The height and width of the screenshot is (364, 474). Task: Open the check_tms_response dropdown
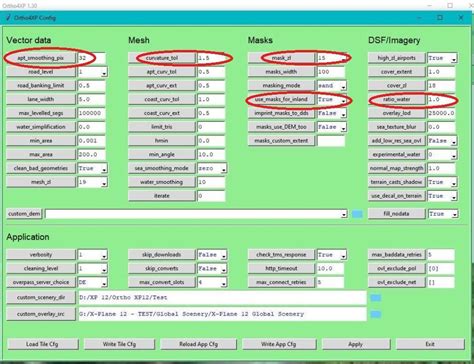click(x=343, y=255)
